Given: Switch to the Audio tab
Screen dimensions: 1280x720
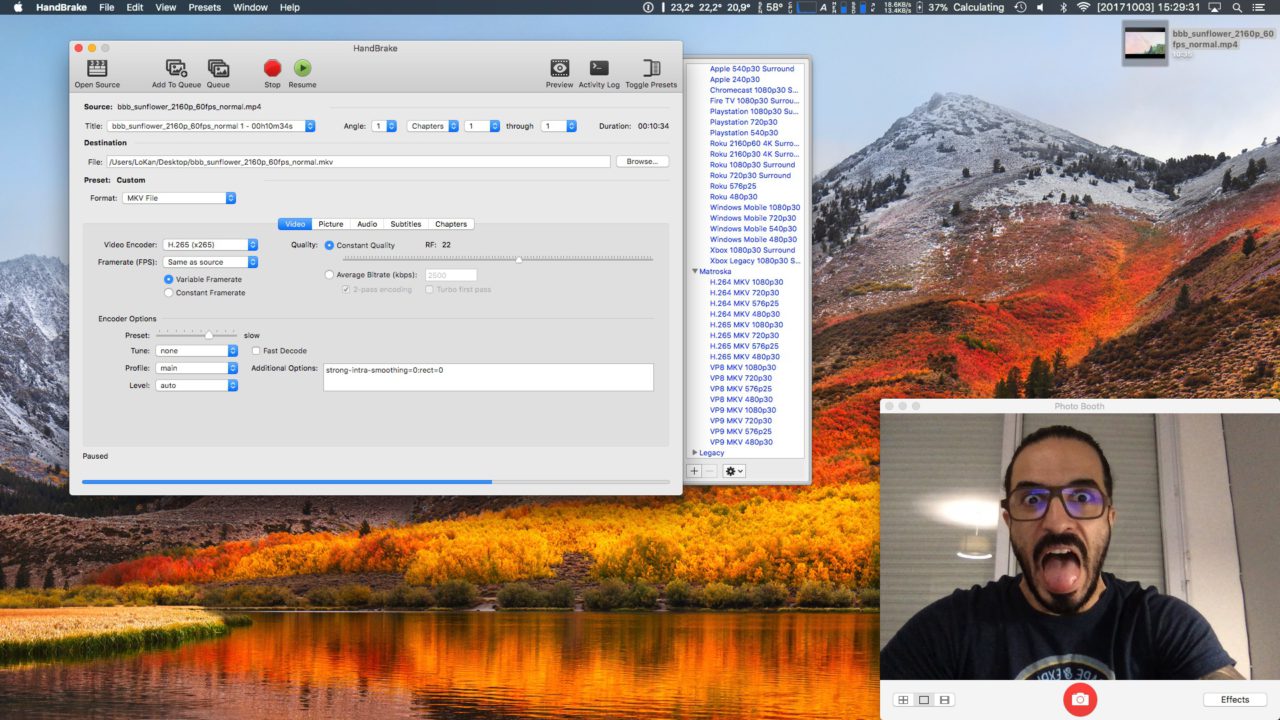Looking at the screenshot, I should coord(367,224).
